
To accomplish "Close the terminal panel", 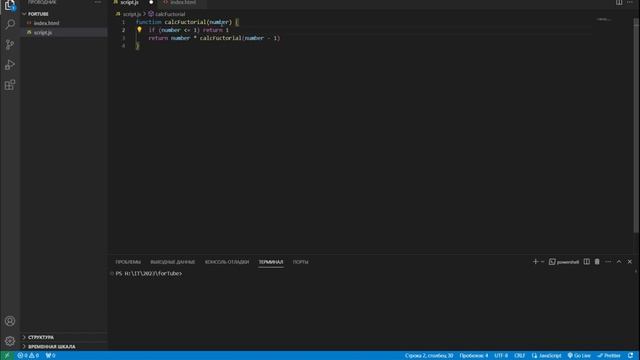I will pyautogui.click(x=629, y=262).
